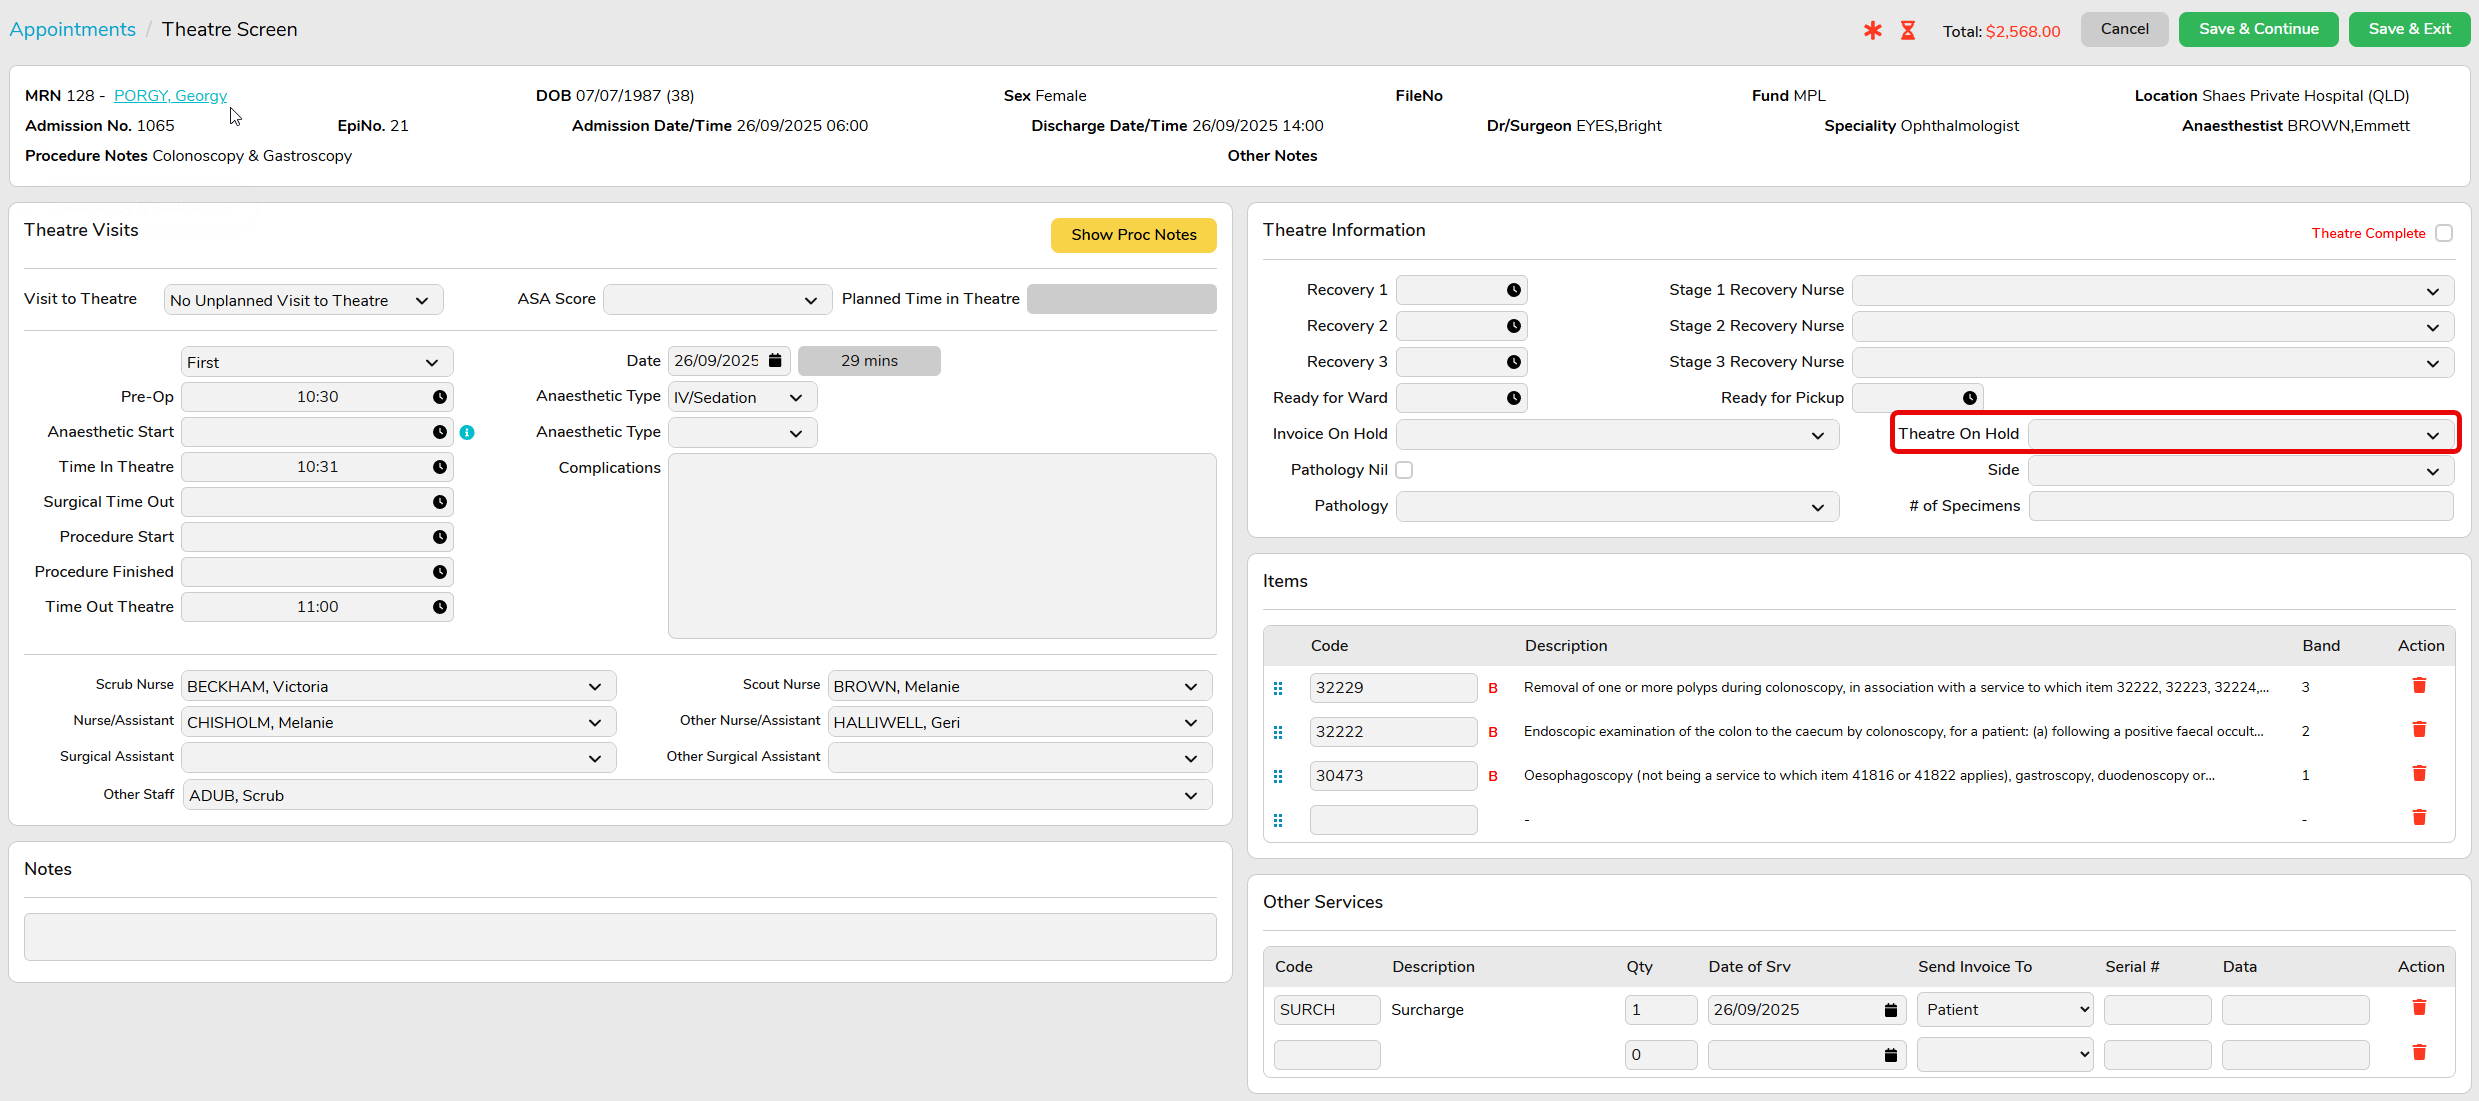This screenshot has width=2479, height=1101.
Task: Delete the Surcharge service row
Action: coord(2419,1008)
